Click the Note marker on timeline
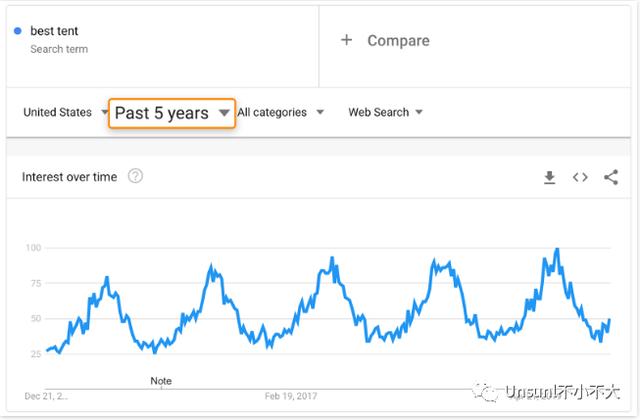 pyautogui.click(x=161, y=381)
